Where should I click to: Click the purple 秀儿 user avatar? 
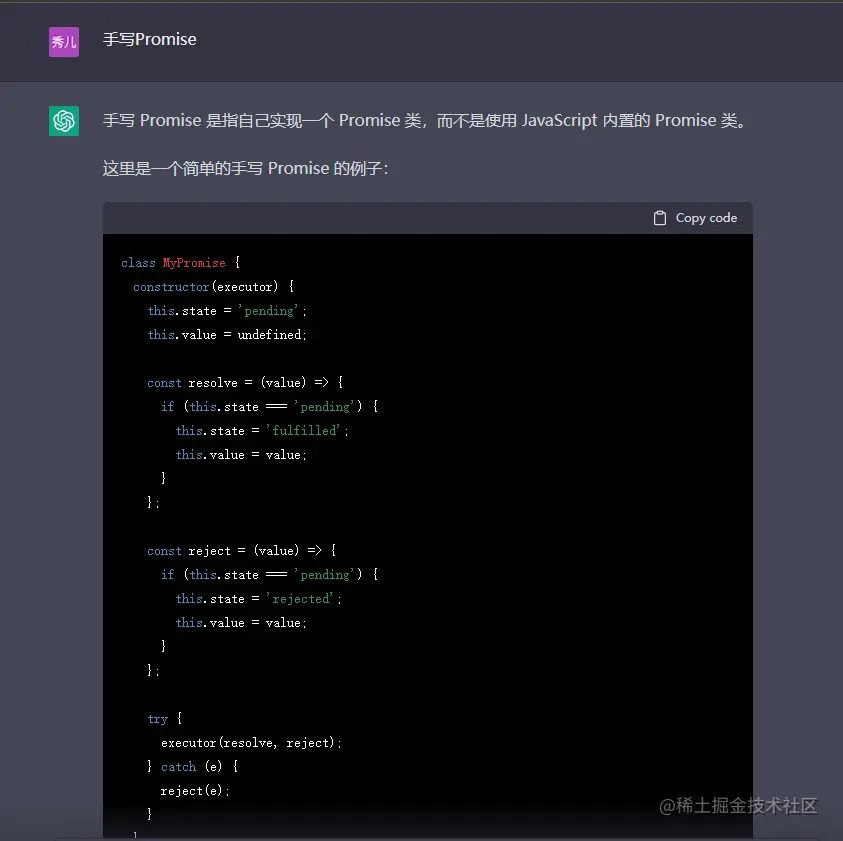[x=64, y=42]
